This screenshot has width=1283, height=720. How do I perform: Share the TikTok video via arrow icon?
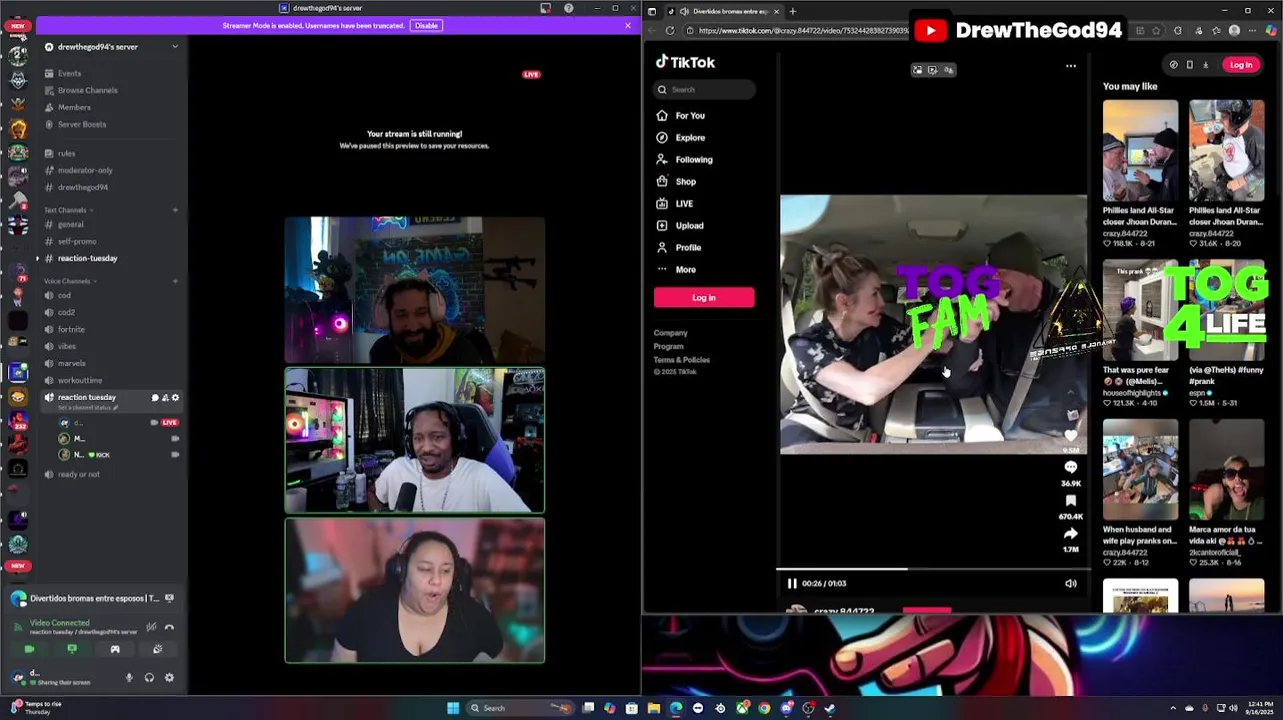pos(1071,534)
